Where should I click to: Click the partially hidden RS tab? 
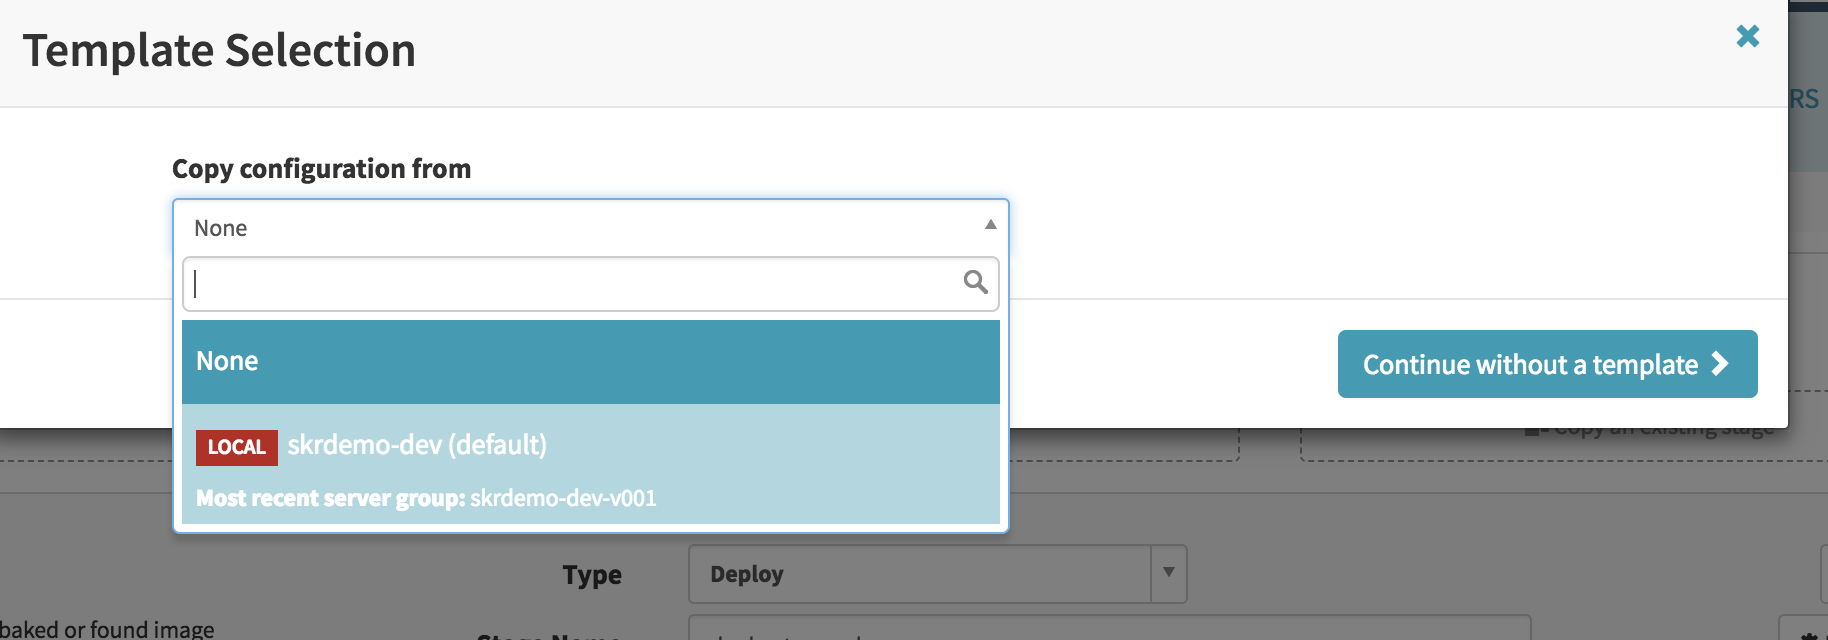pyautogui.click(x=1805, y=99)
